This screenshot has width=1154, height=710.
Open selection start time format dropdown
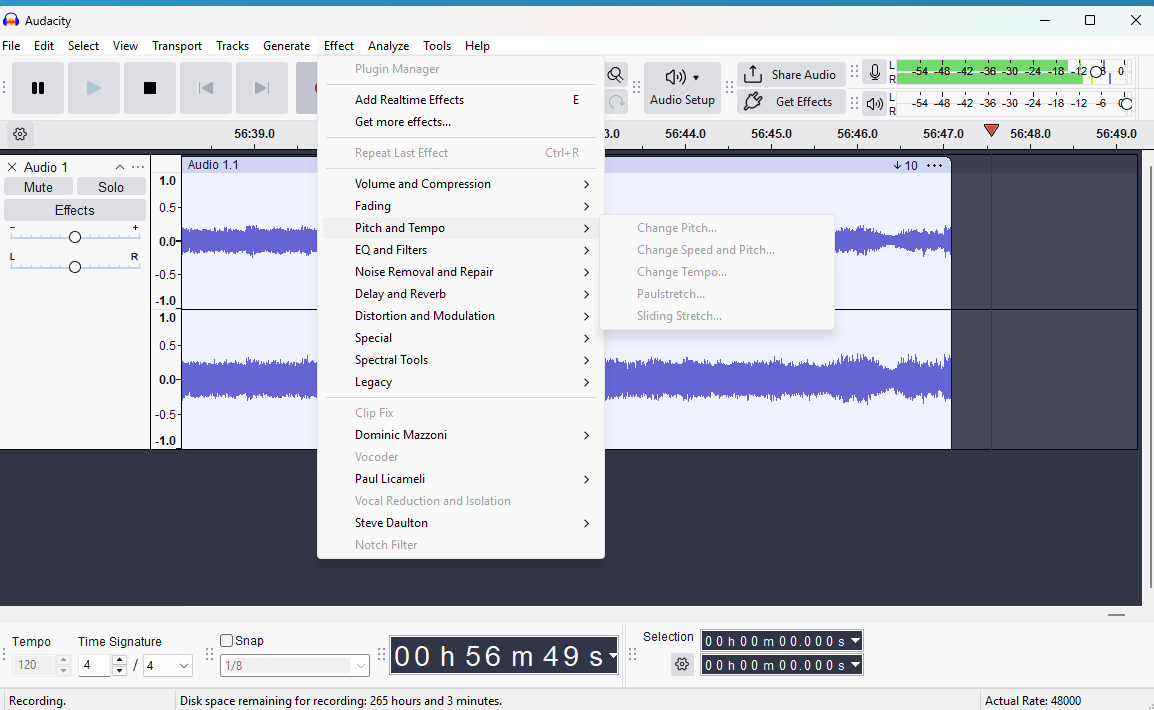(855, 641)
